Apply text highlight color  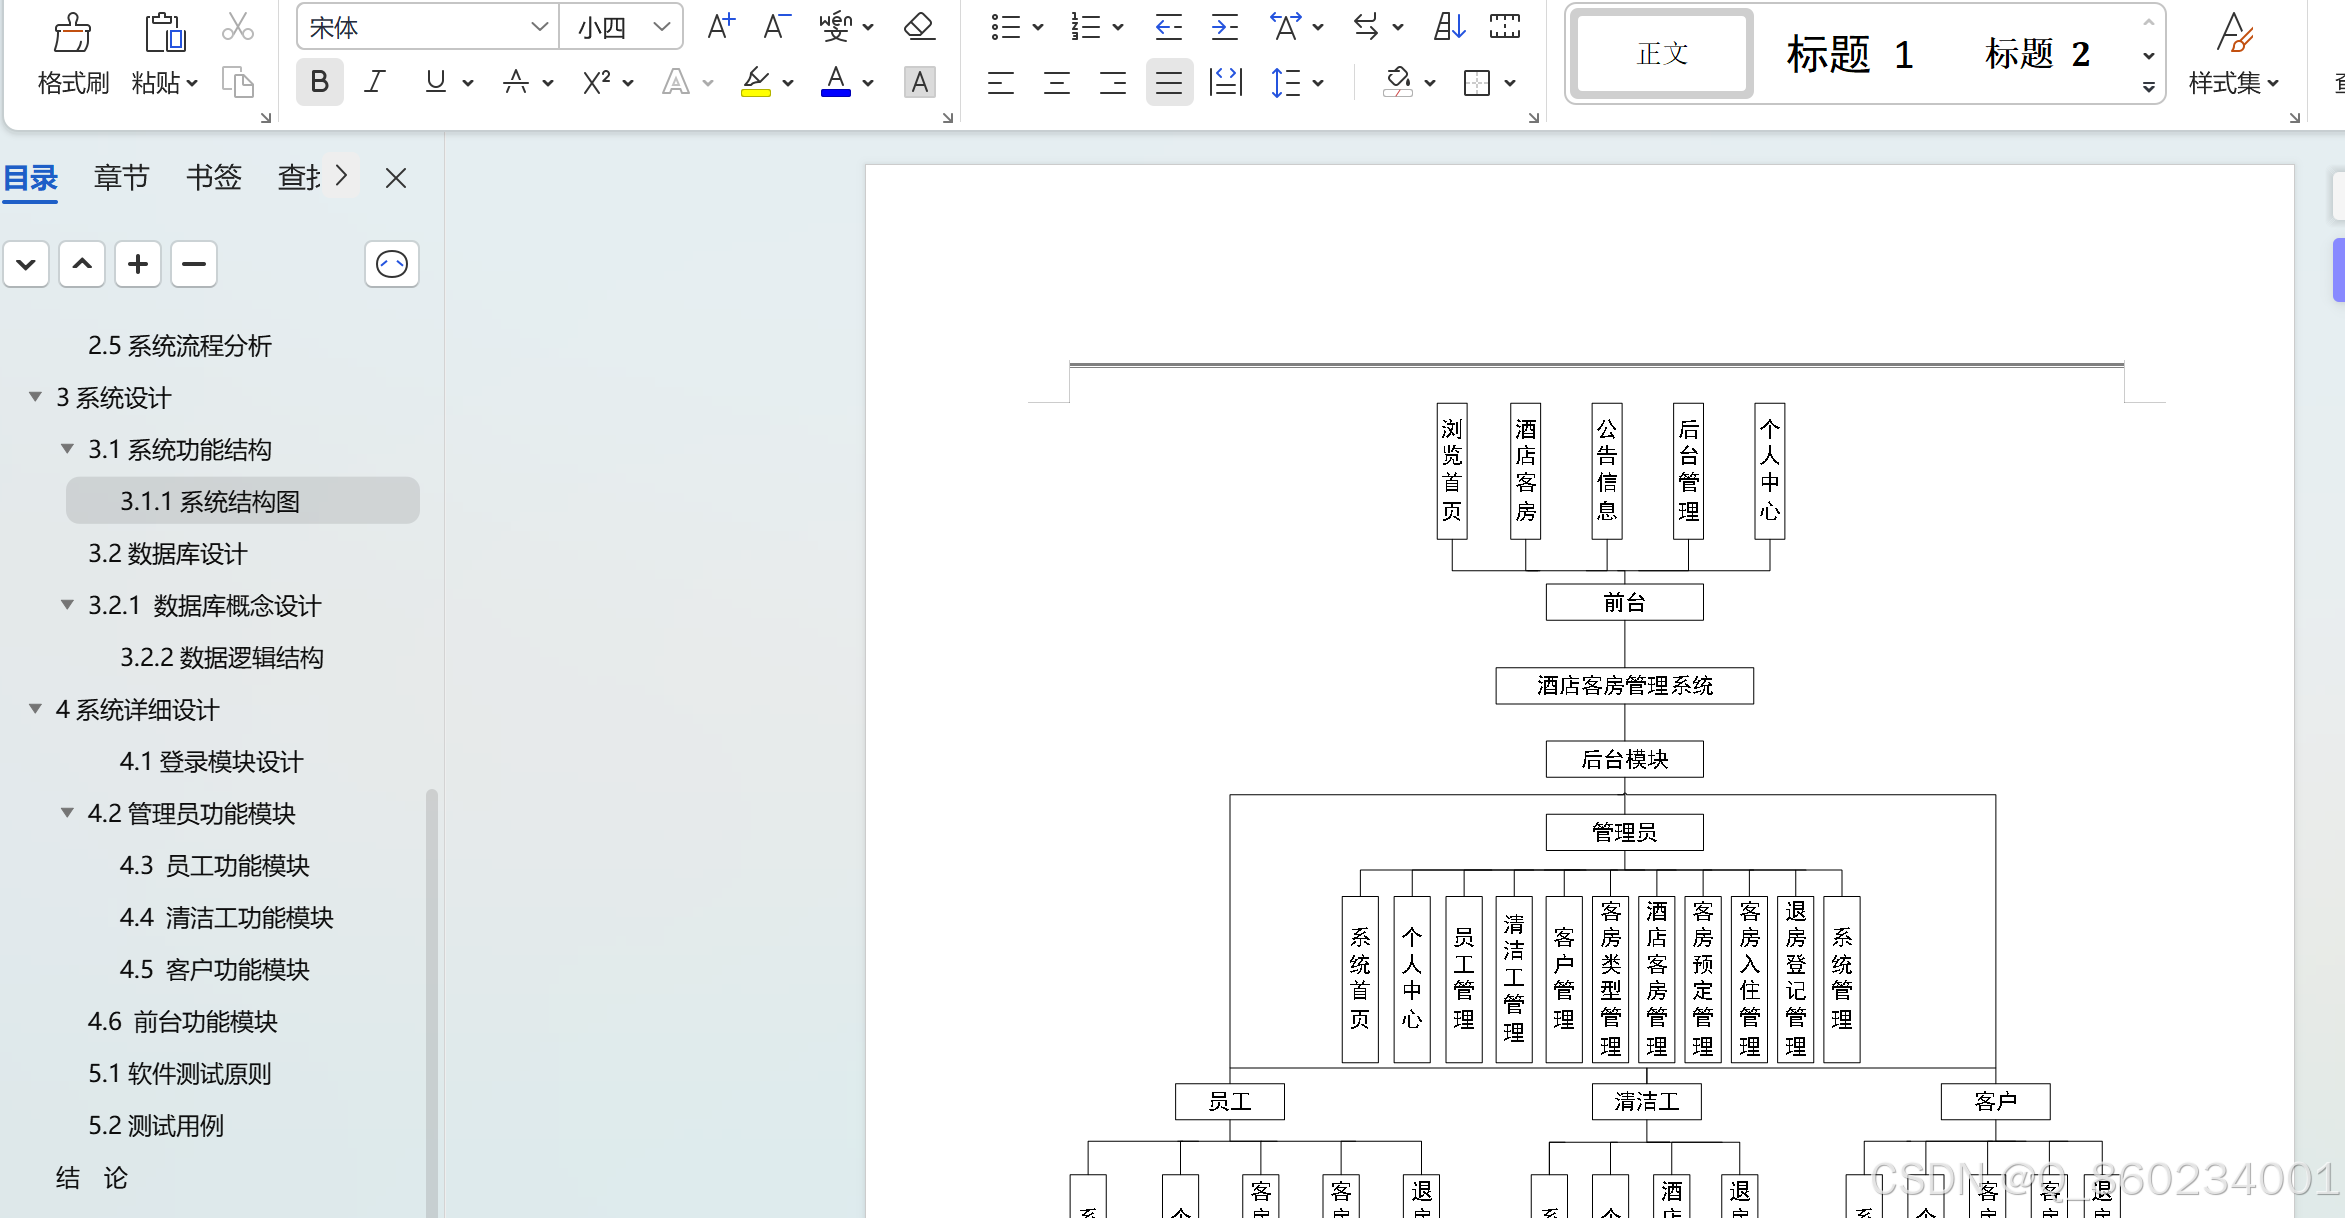[x=756, y=82]
